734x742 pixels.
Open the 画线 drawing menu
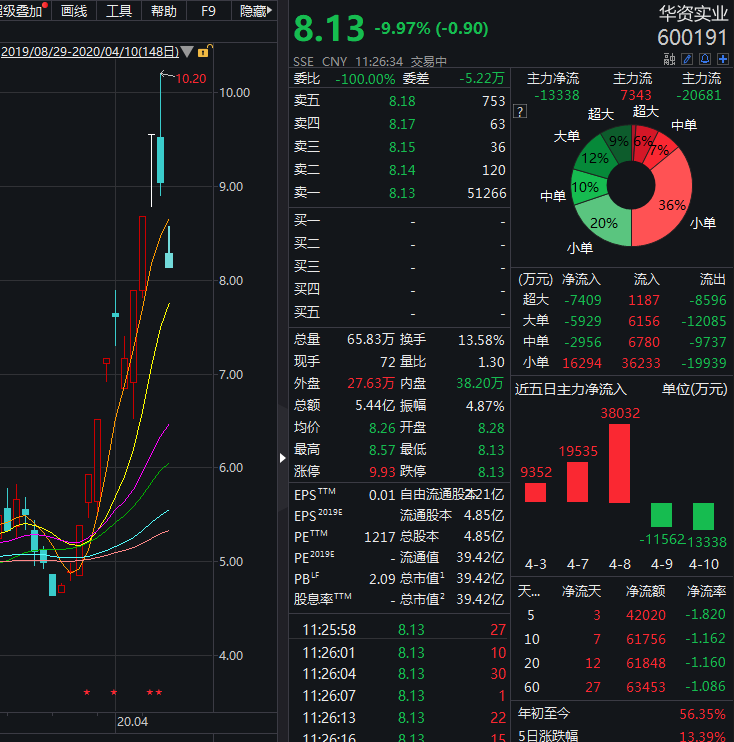pos(74,10)
